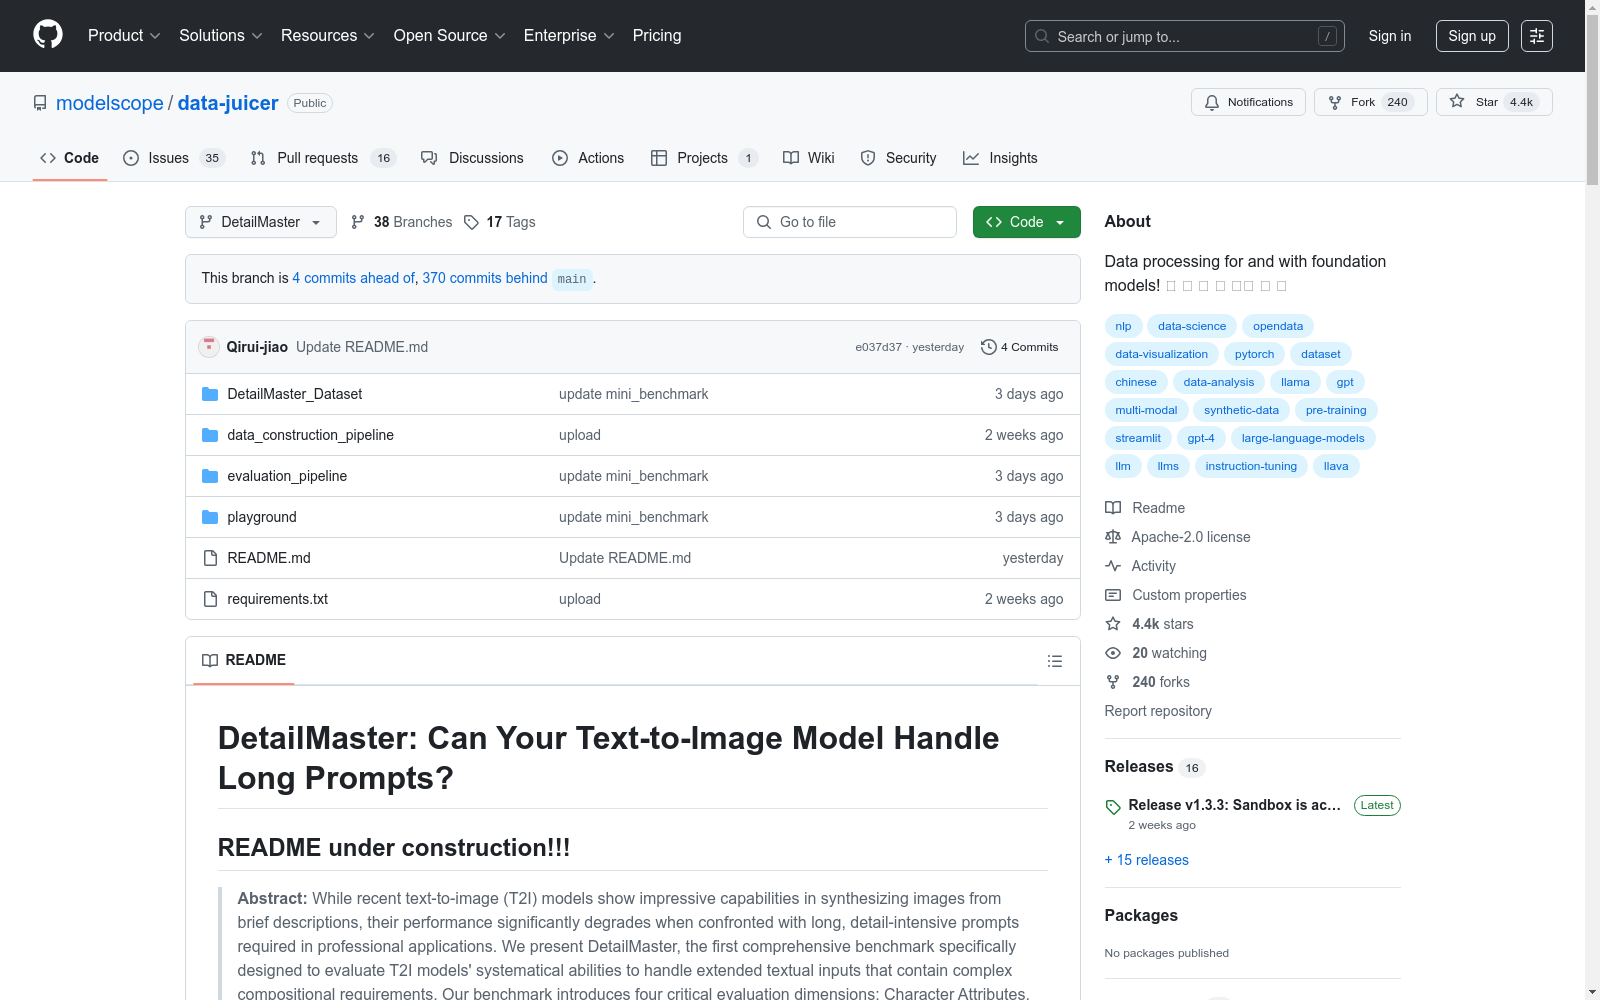Click the stars icon in About
This screenshot has height=1000, width=1600.
pos(1113,624)
